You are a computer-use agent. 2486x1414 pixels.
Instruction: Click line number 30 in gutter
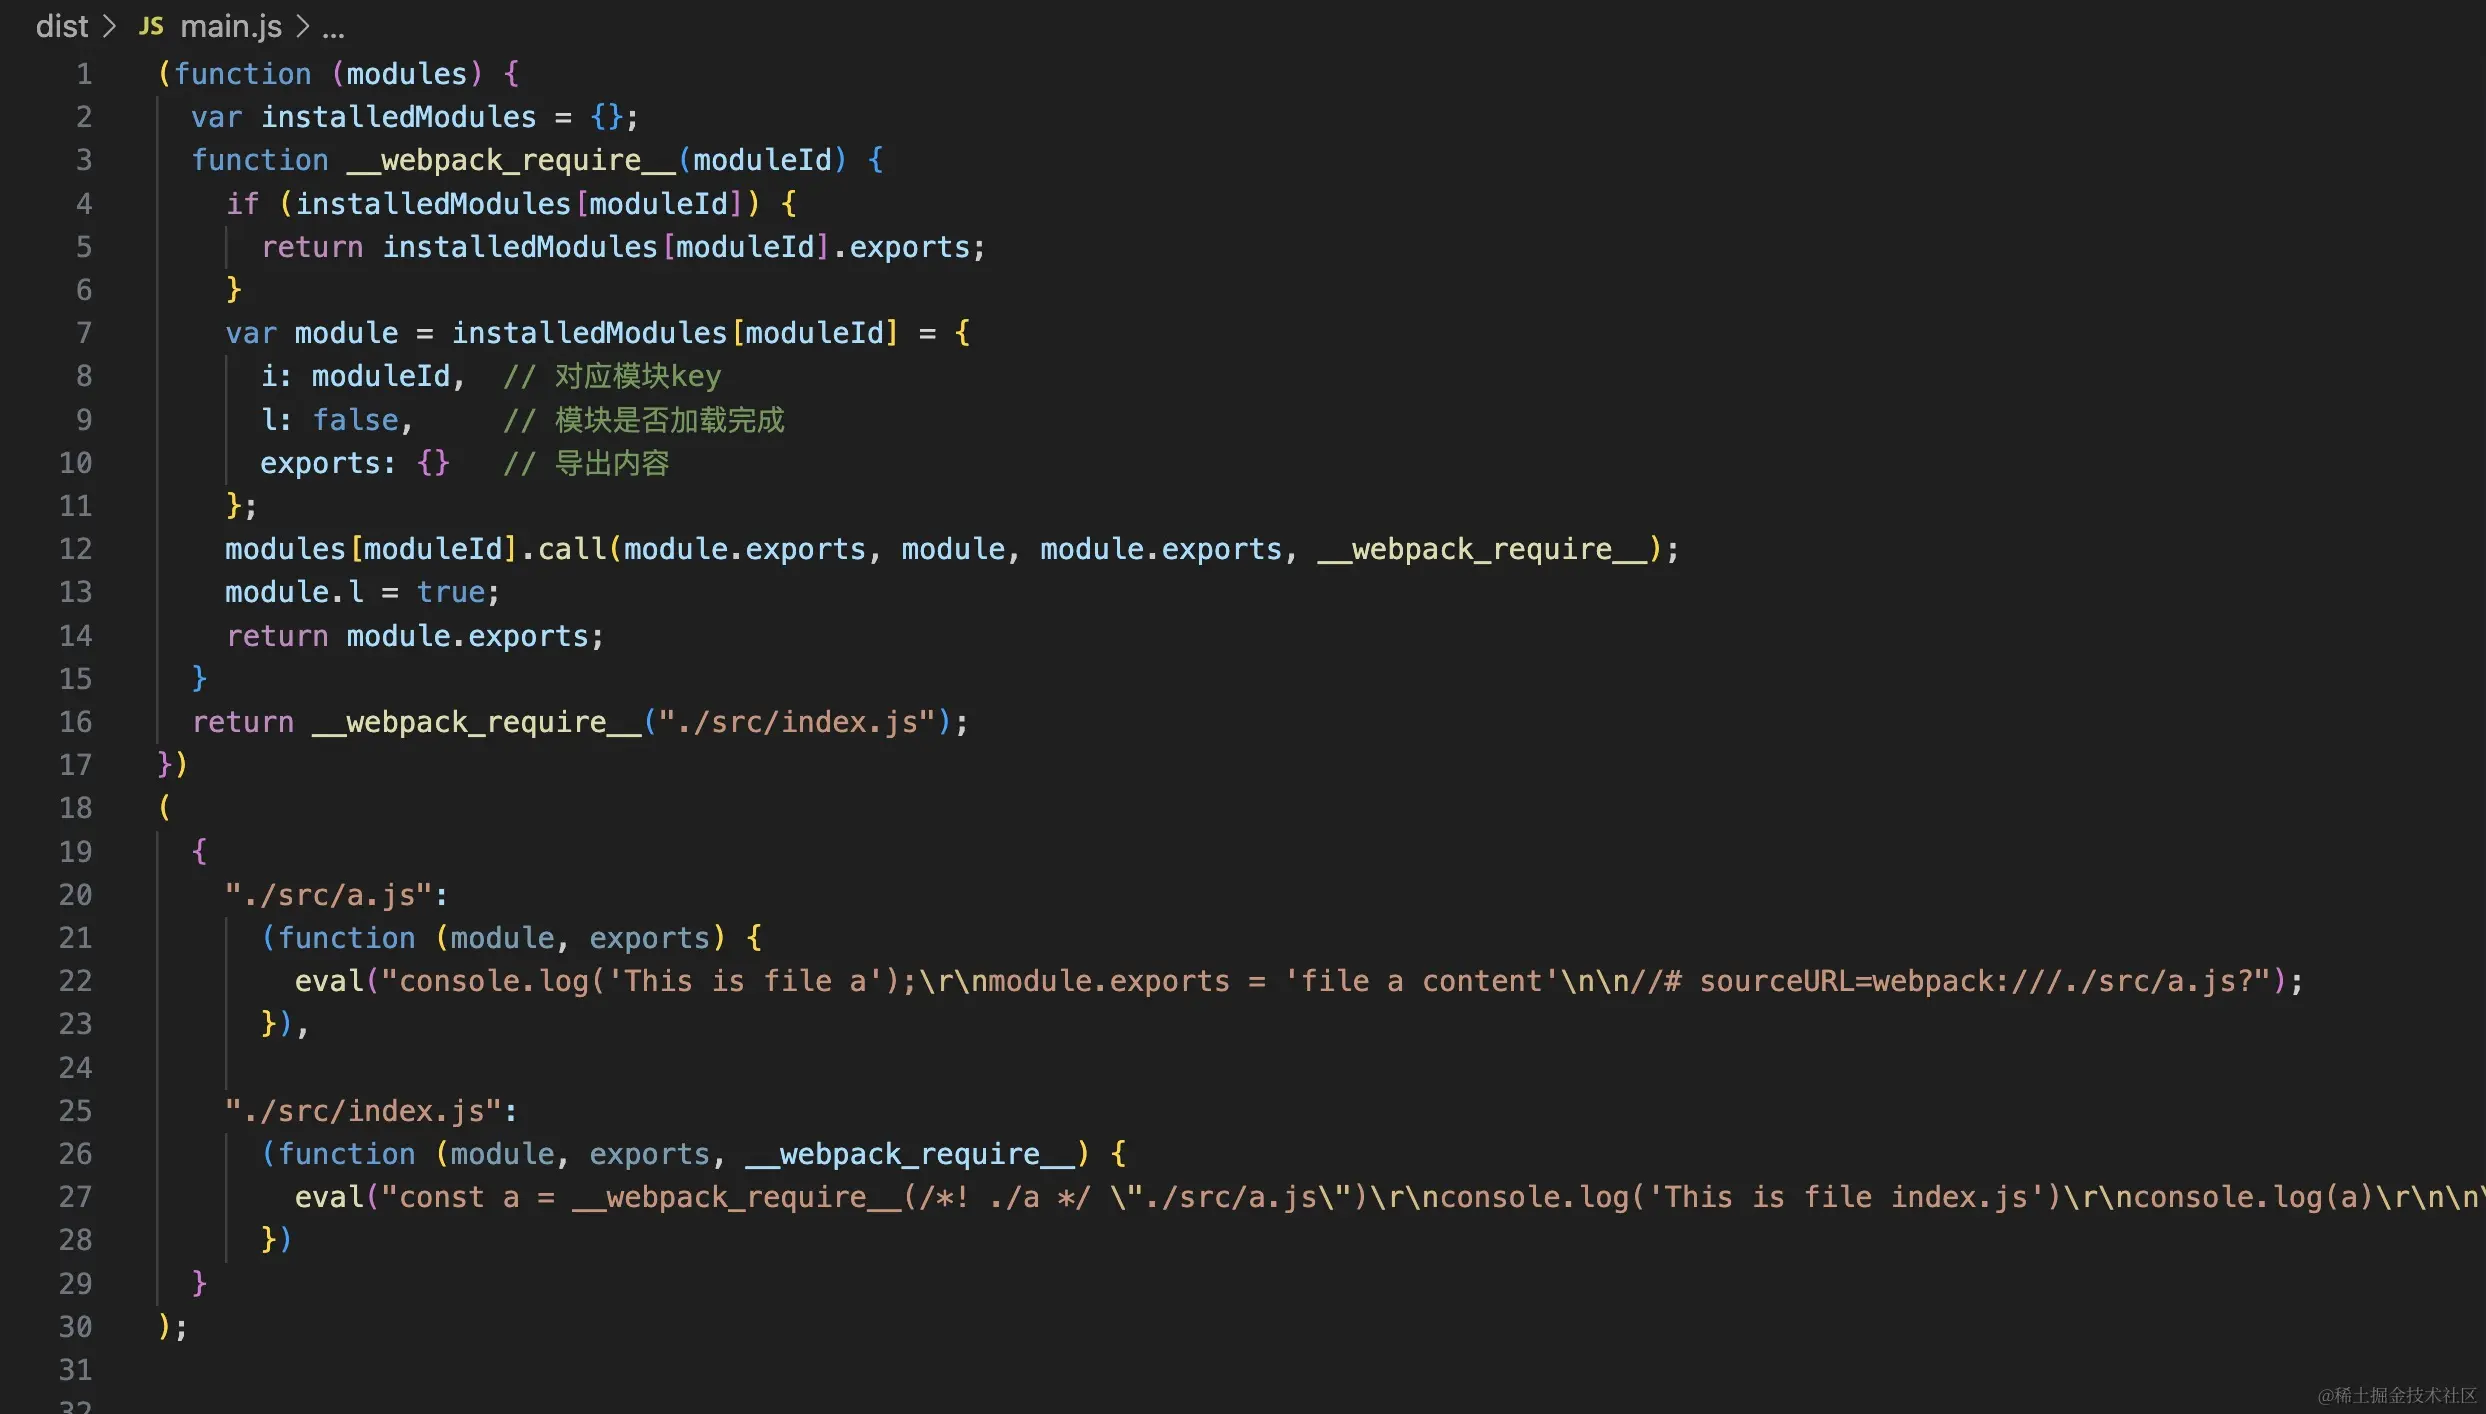point(75,1327)
